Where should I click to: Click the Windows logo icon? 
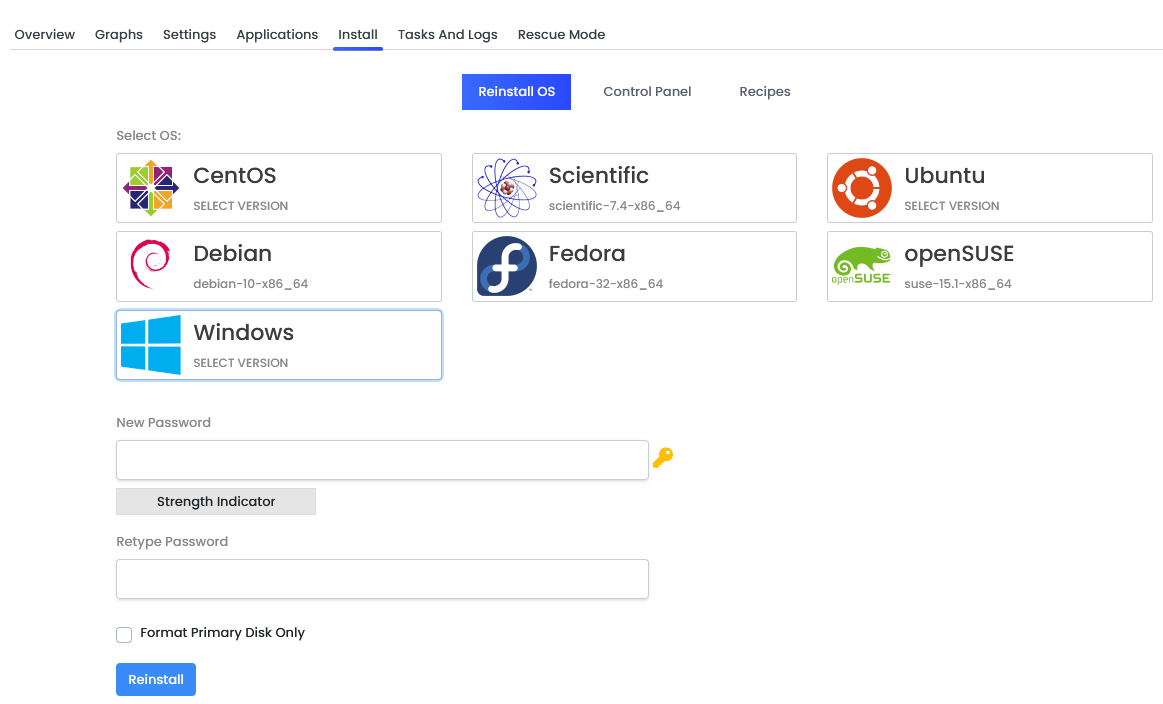tap(151, 345)
